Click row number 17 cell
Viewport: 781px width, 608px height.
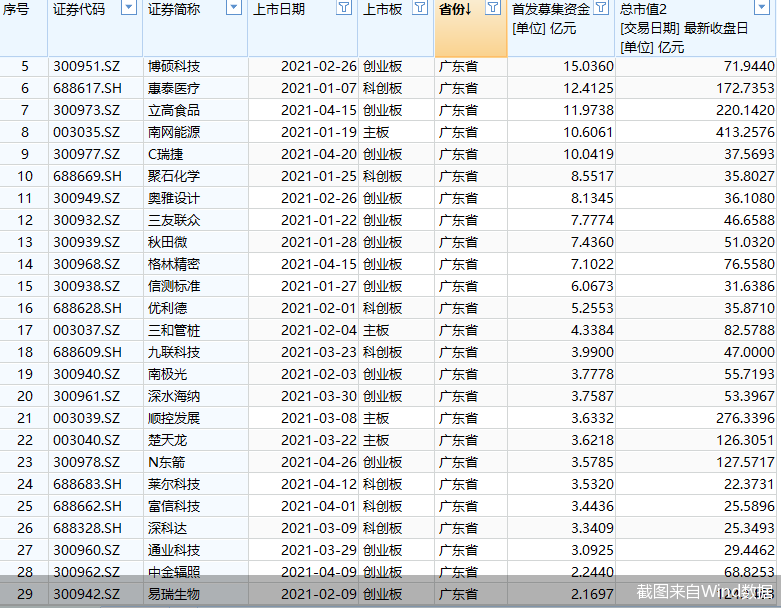pos(25,330)
